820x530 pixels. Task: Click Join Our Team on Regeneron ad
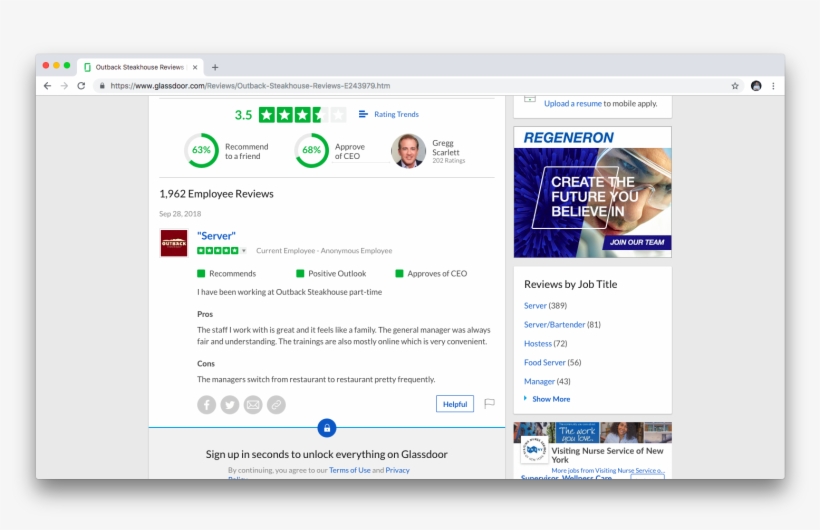click(637, 242)
